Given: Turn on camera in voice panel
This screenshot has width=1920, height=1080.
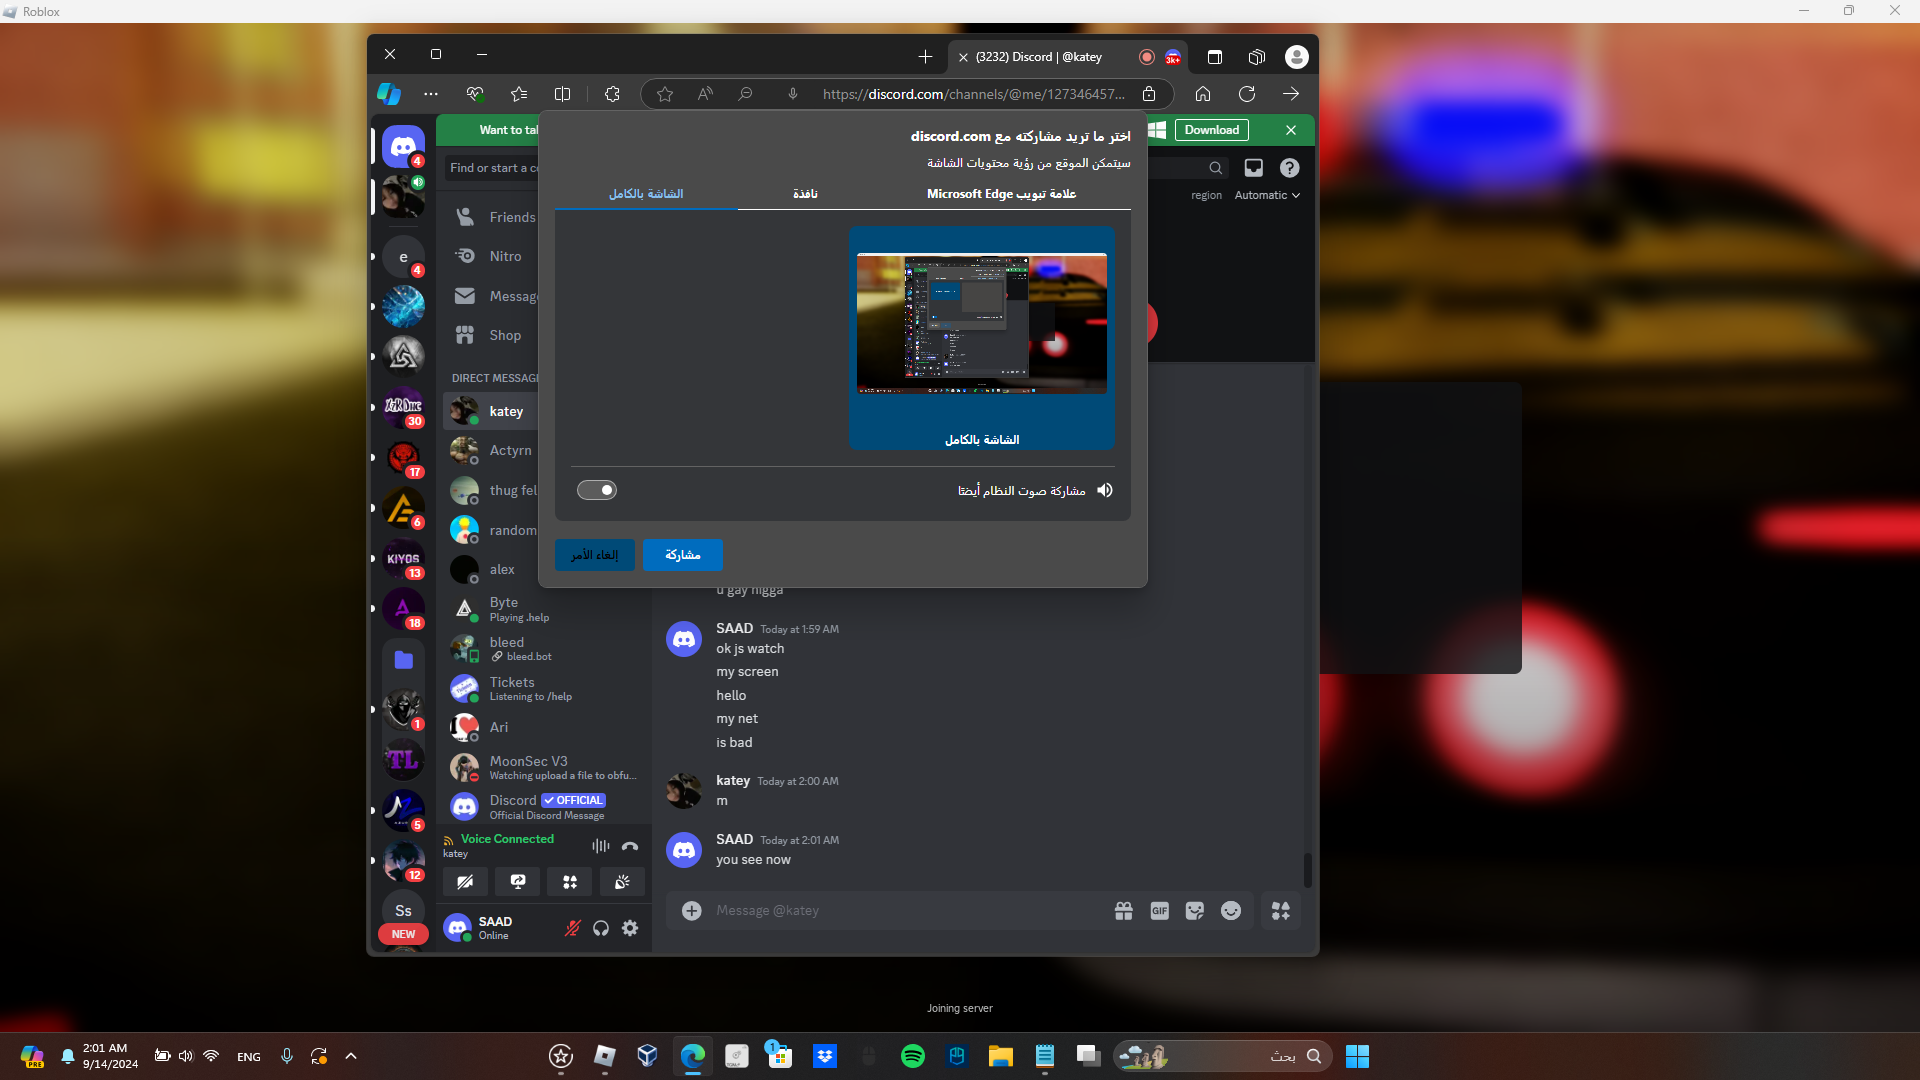Looking at the screenshot, I should [x=465, y=881].
